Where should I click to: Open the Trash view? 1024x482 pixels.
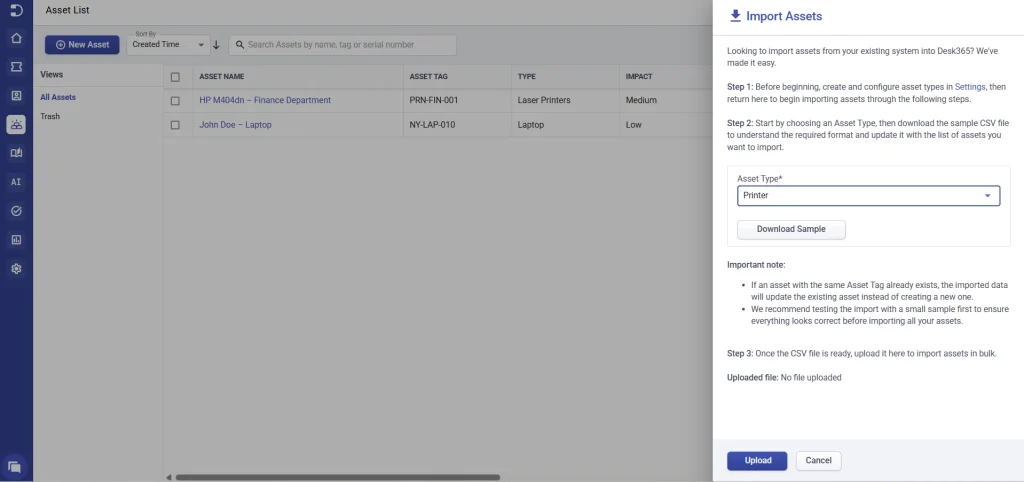50,116
